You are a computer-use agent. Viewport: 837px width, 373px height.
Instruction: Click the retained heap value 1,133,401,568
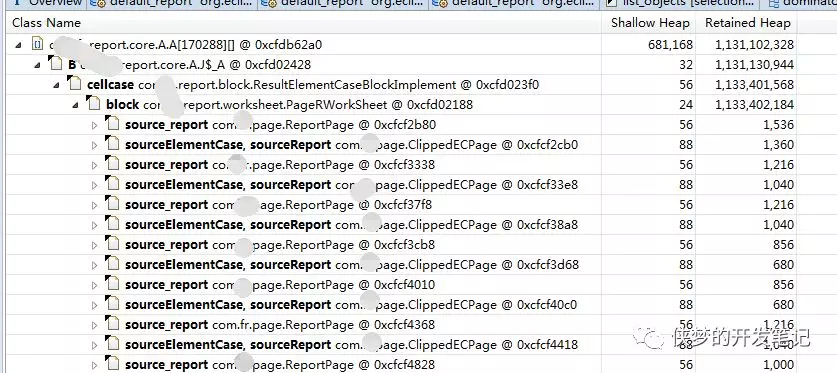click(x=755, y=85)
